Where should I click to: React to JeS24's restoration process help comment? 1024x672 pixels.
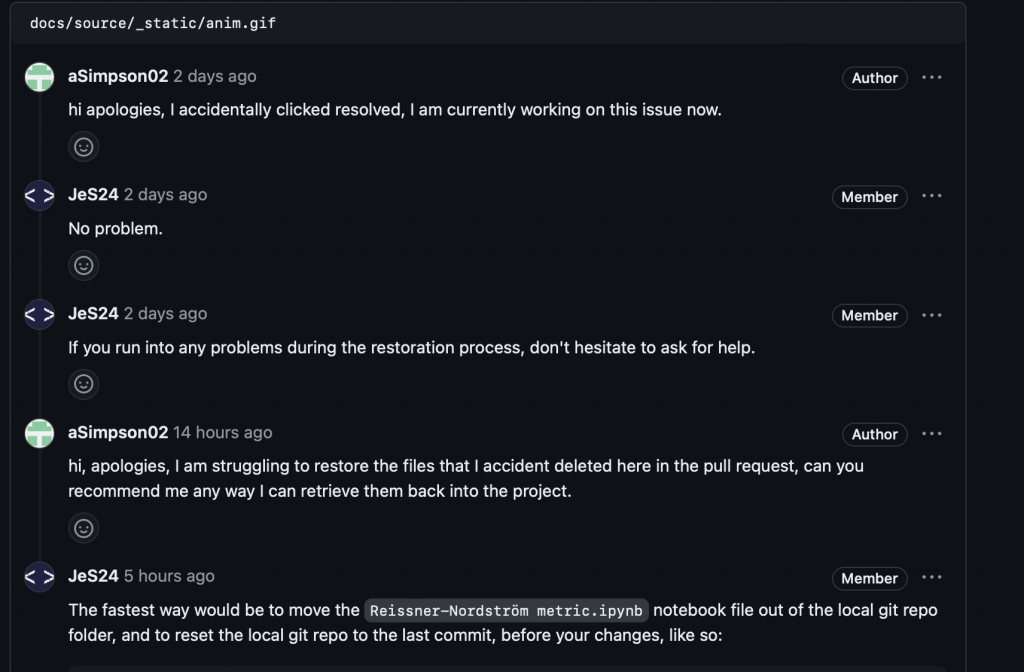point(84,384)
